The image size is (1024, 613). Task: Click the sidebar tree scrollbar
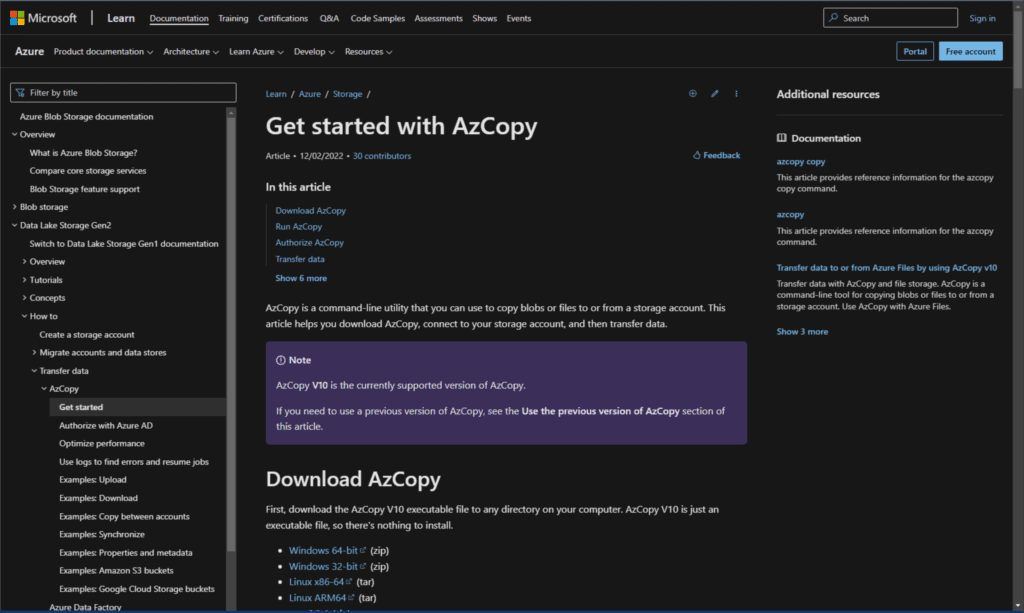click(x=231, y=333)
